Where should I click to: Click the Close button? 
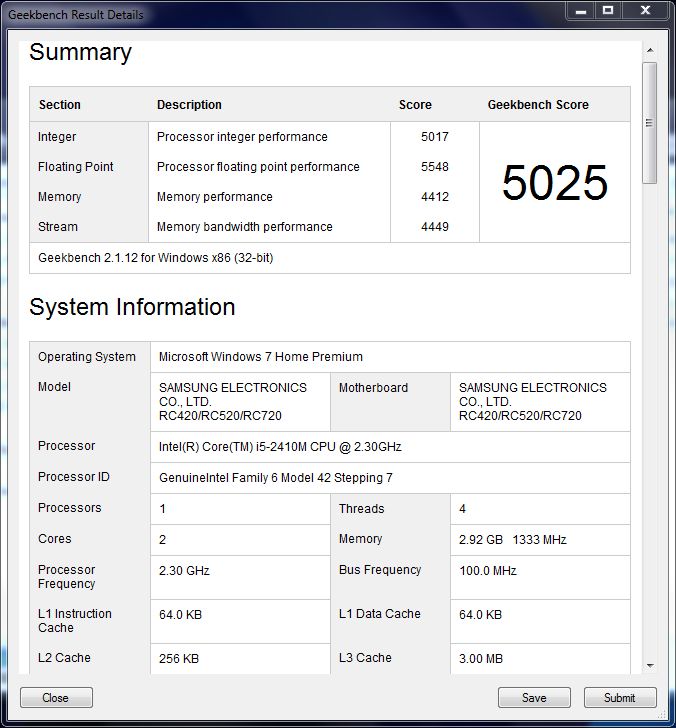(x=56, y=697)
